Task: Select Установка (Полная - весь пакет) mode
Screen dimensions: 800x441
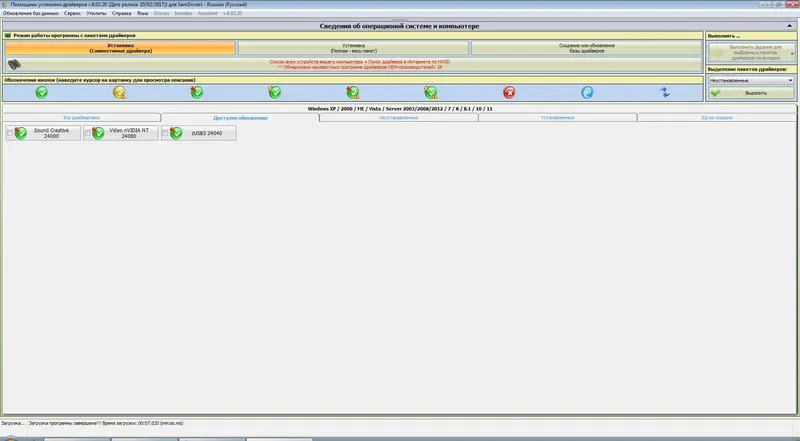Action: (353, 48)
